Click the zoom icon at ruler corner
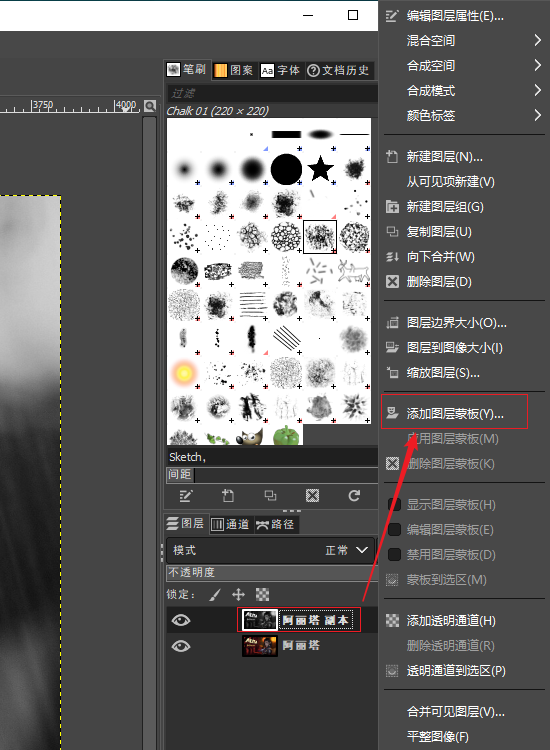This screenshot has height=750, width=550. click(x=150, y=106)
